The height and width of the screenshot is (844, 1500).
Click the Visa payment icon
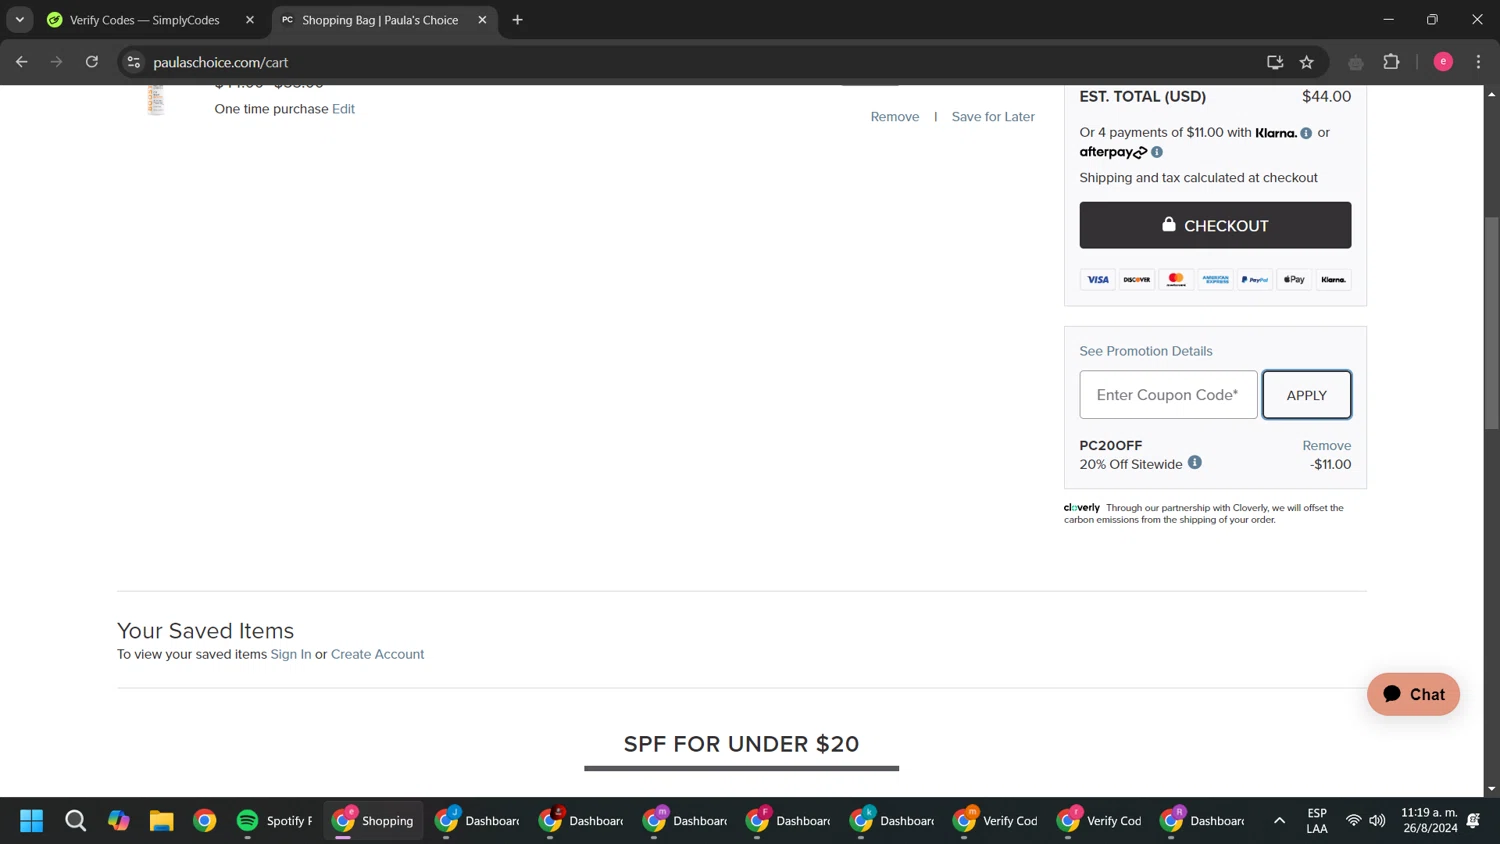[1098, 280]
